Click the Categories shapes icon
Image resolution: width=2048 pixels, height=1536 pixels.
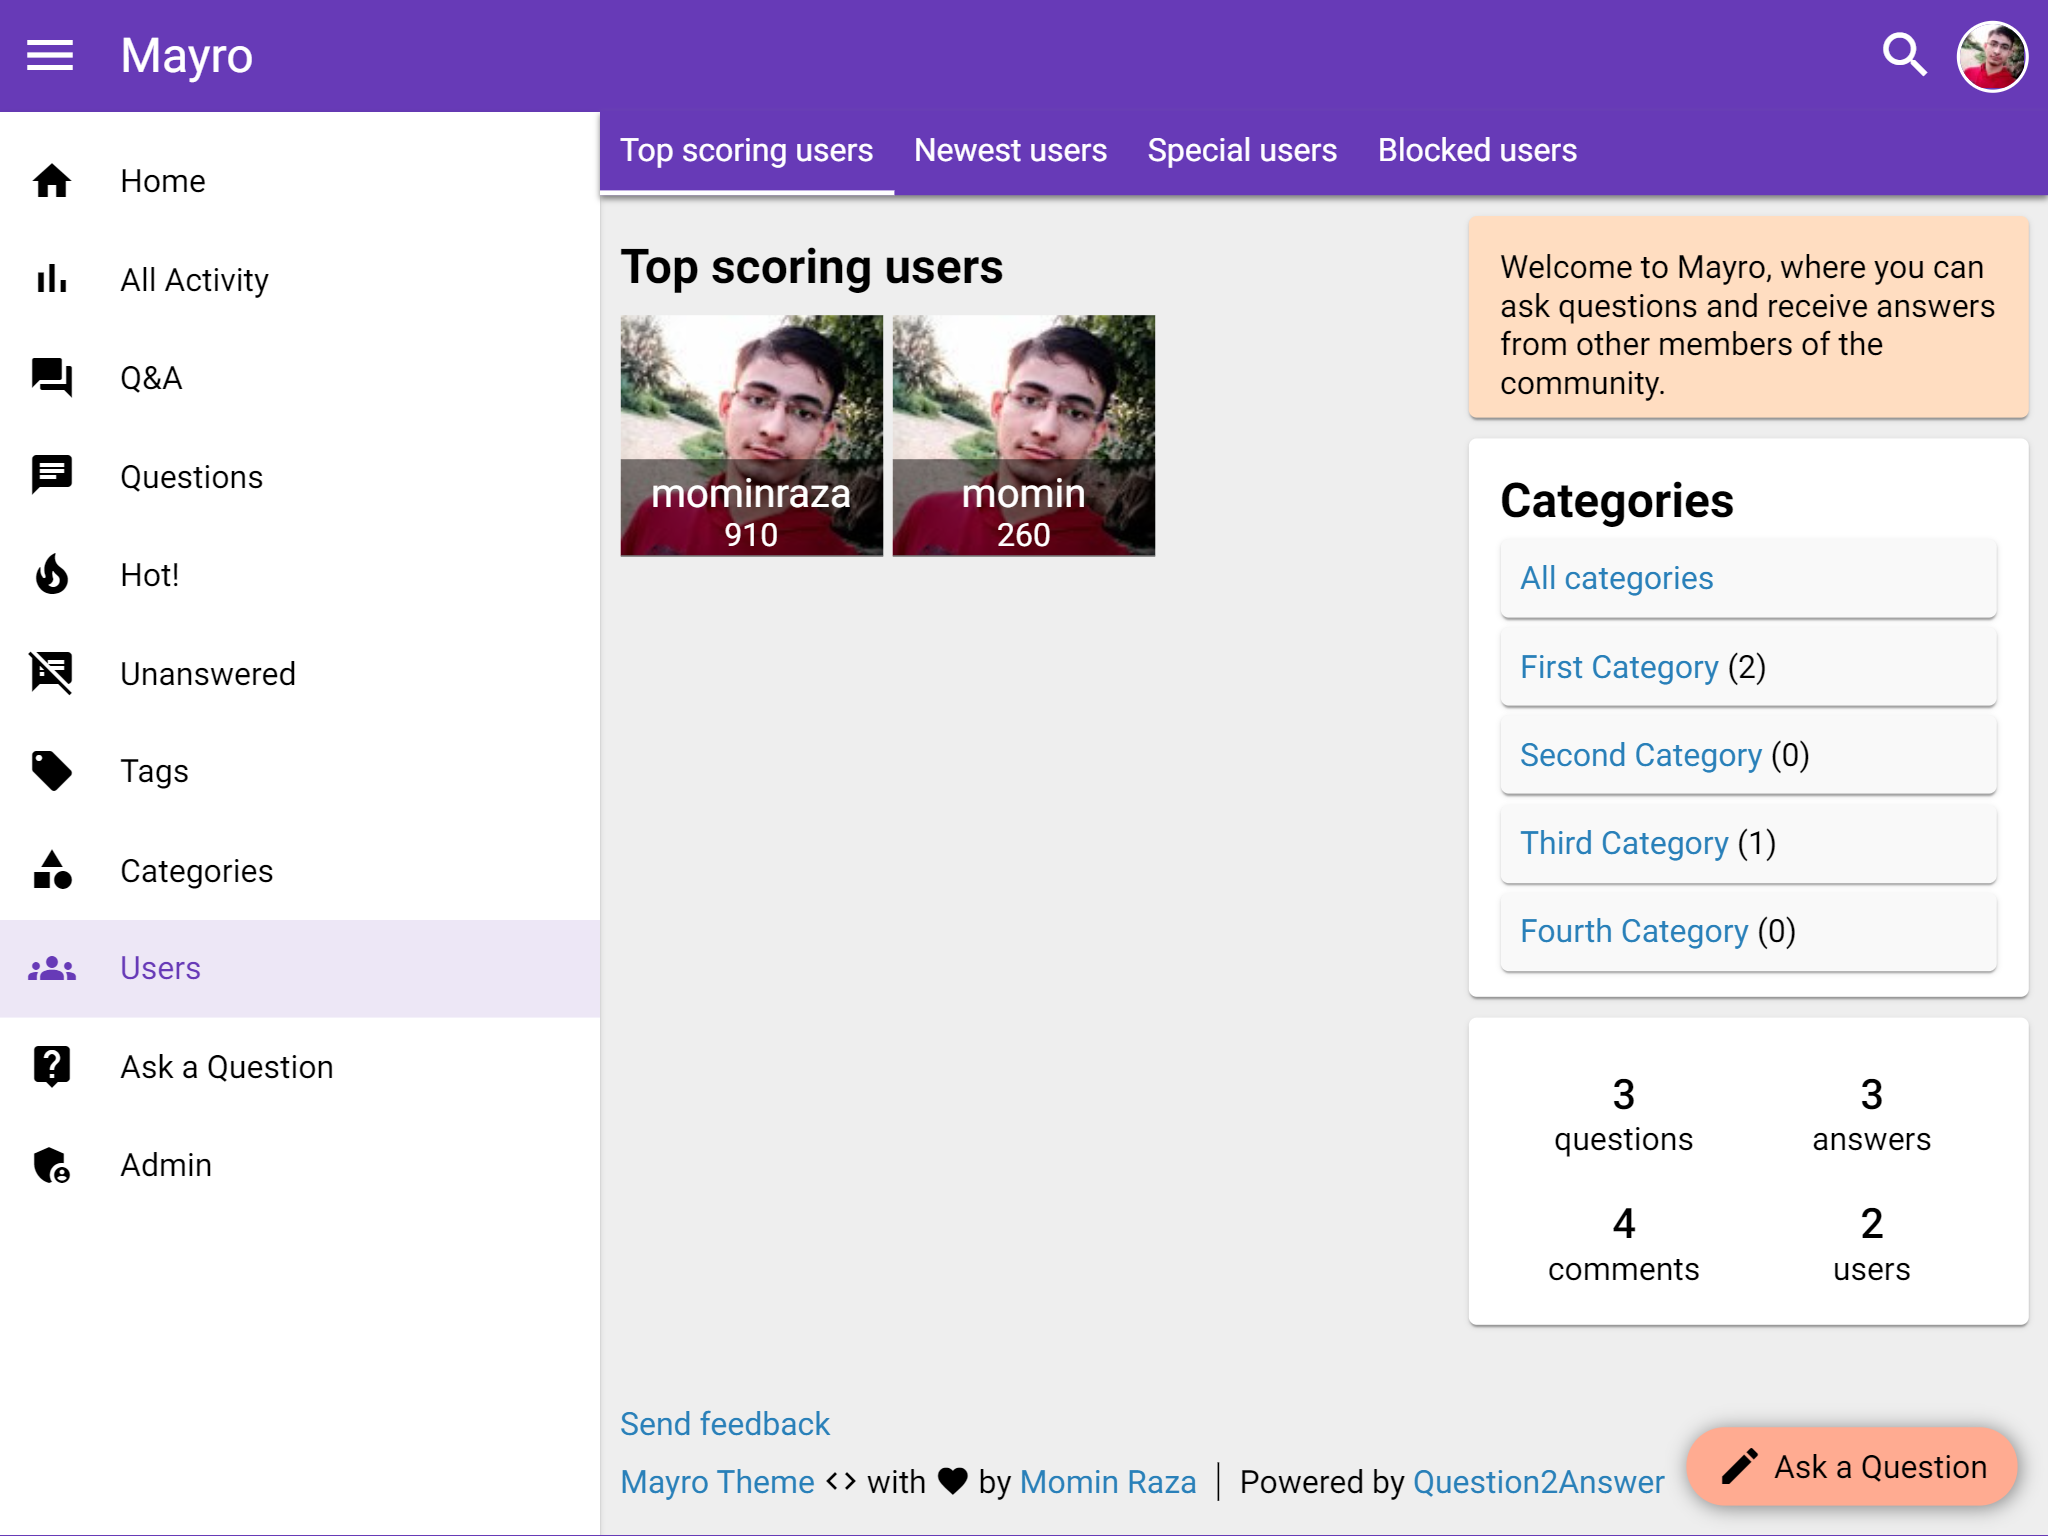click(52, 870)
